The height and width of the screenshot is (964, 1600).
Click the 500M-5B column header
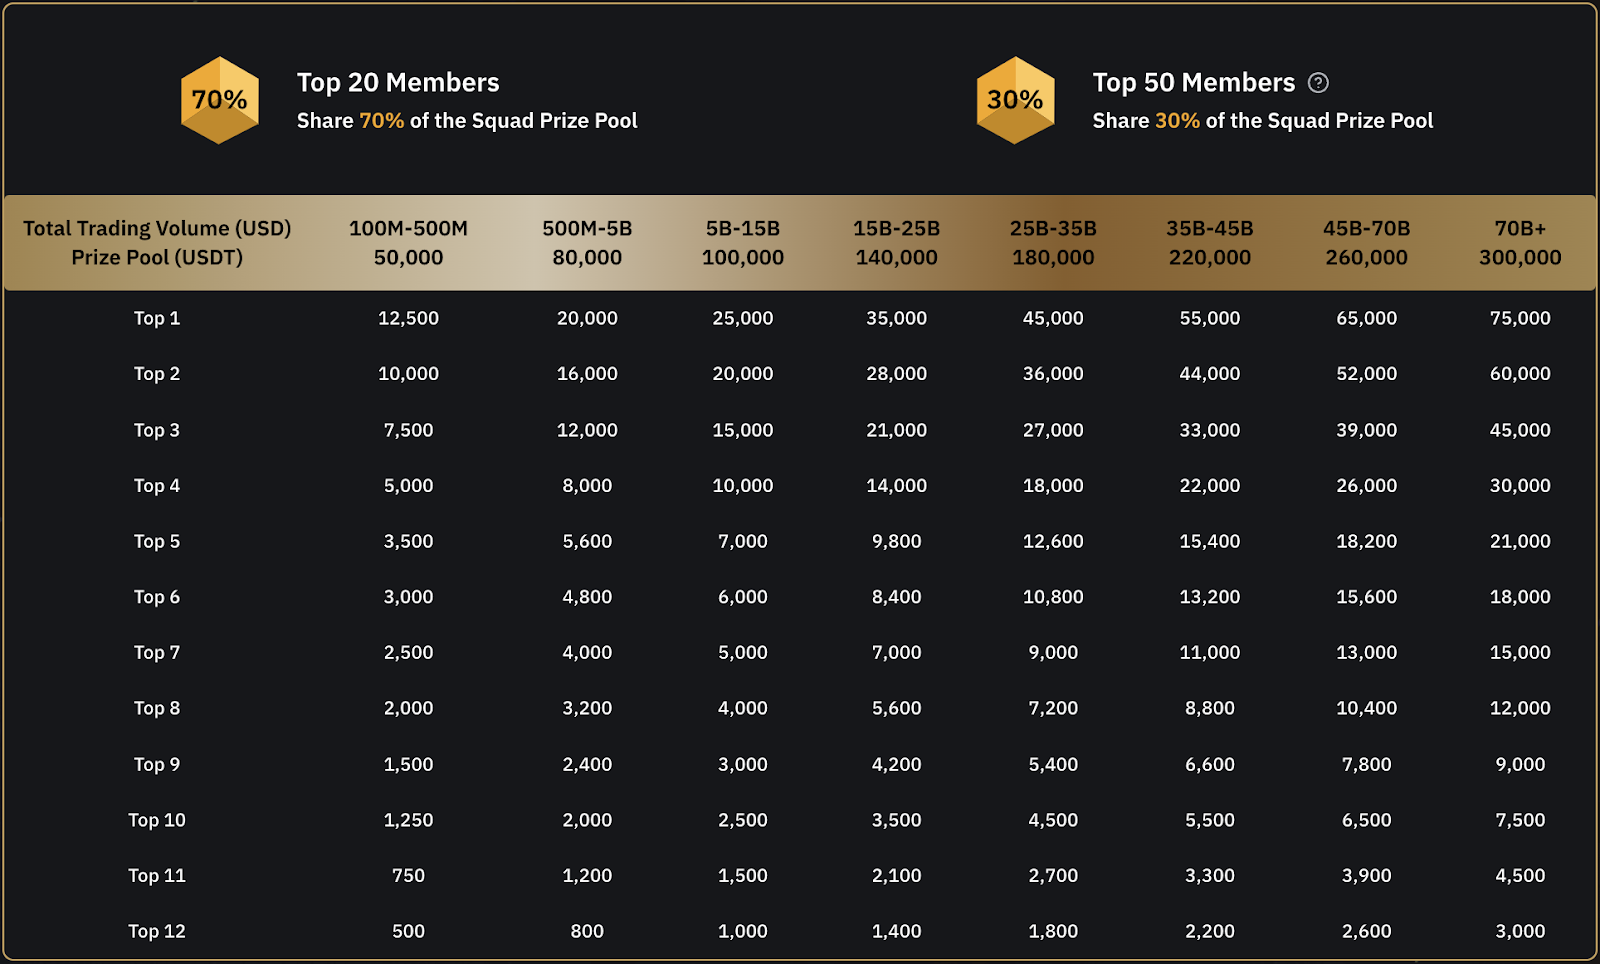click(x=587, y=228)
